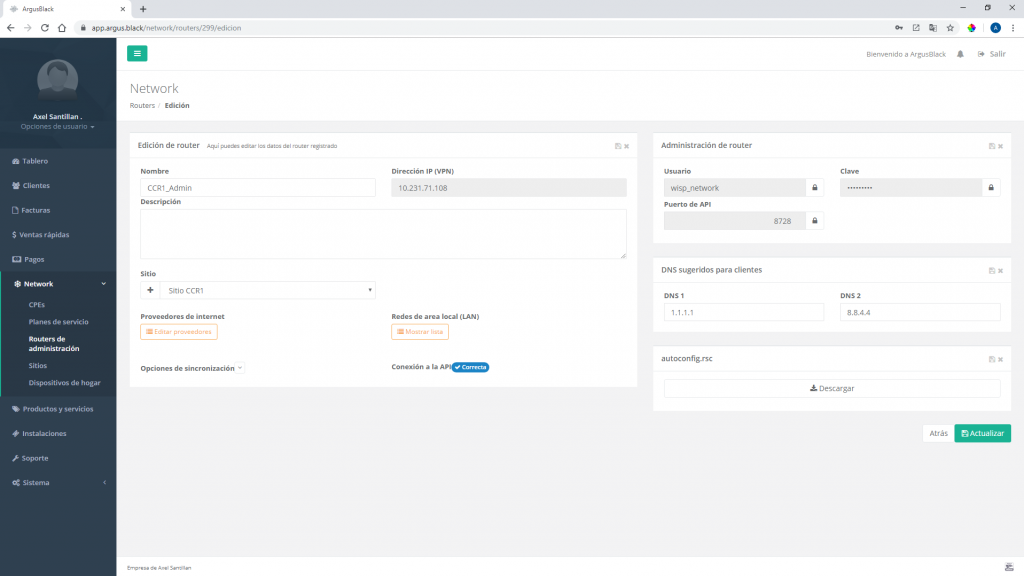Unlock the Usuario field lock icon
The width and height of the screenshot is (1024, 576).
814,188
